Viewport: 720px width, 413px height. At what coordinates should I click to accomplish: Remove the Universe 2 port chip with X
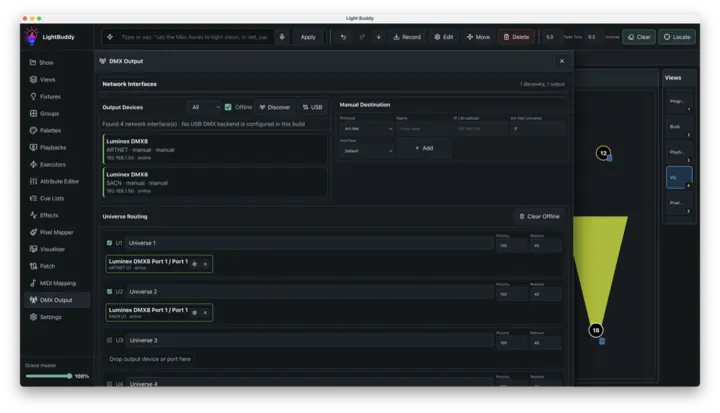coord(205,313)
